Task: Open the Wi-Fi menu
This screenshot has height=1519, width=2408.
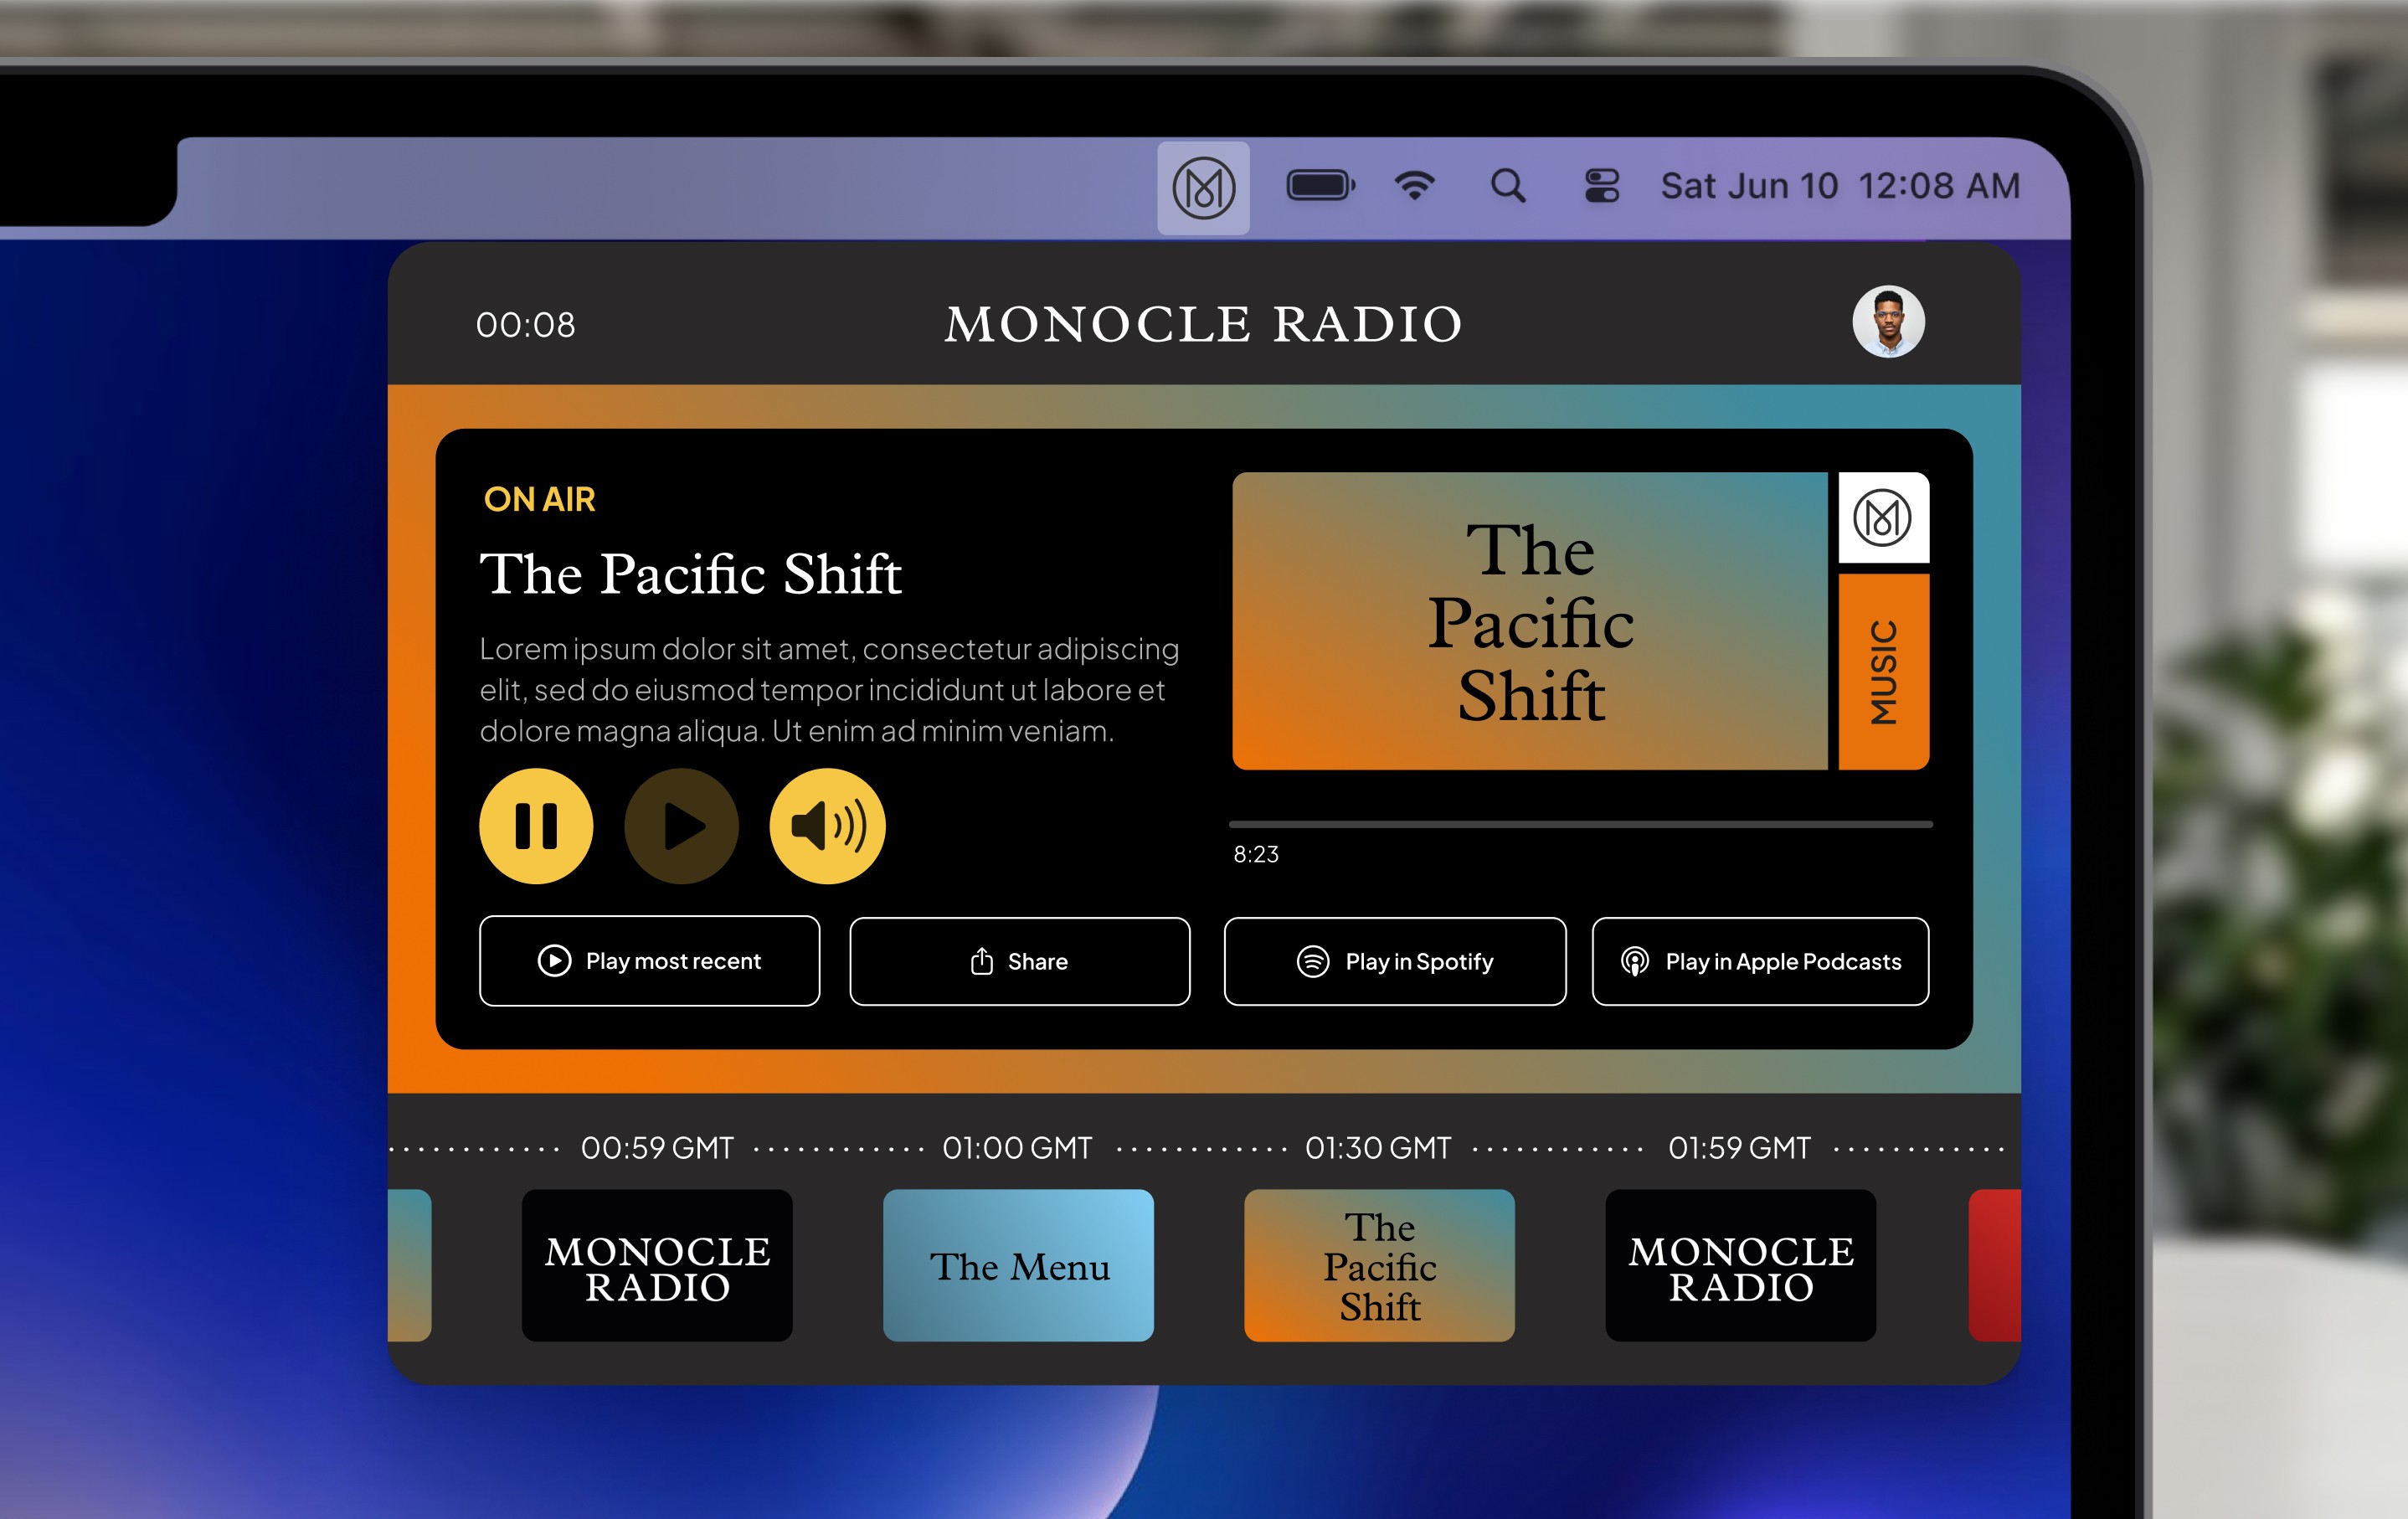Action: pyautogui.click(x=1414, y=185)
